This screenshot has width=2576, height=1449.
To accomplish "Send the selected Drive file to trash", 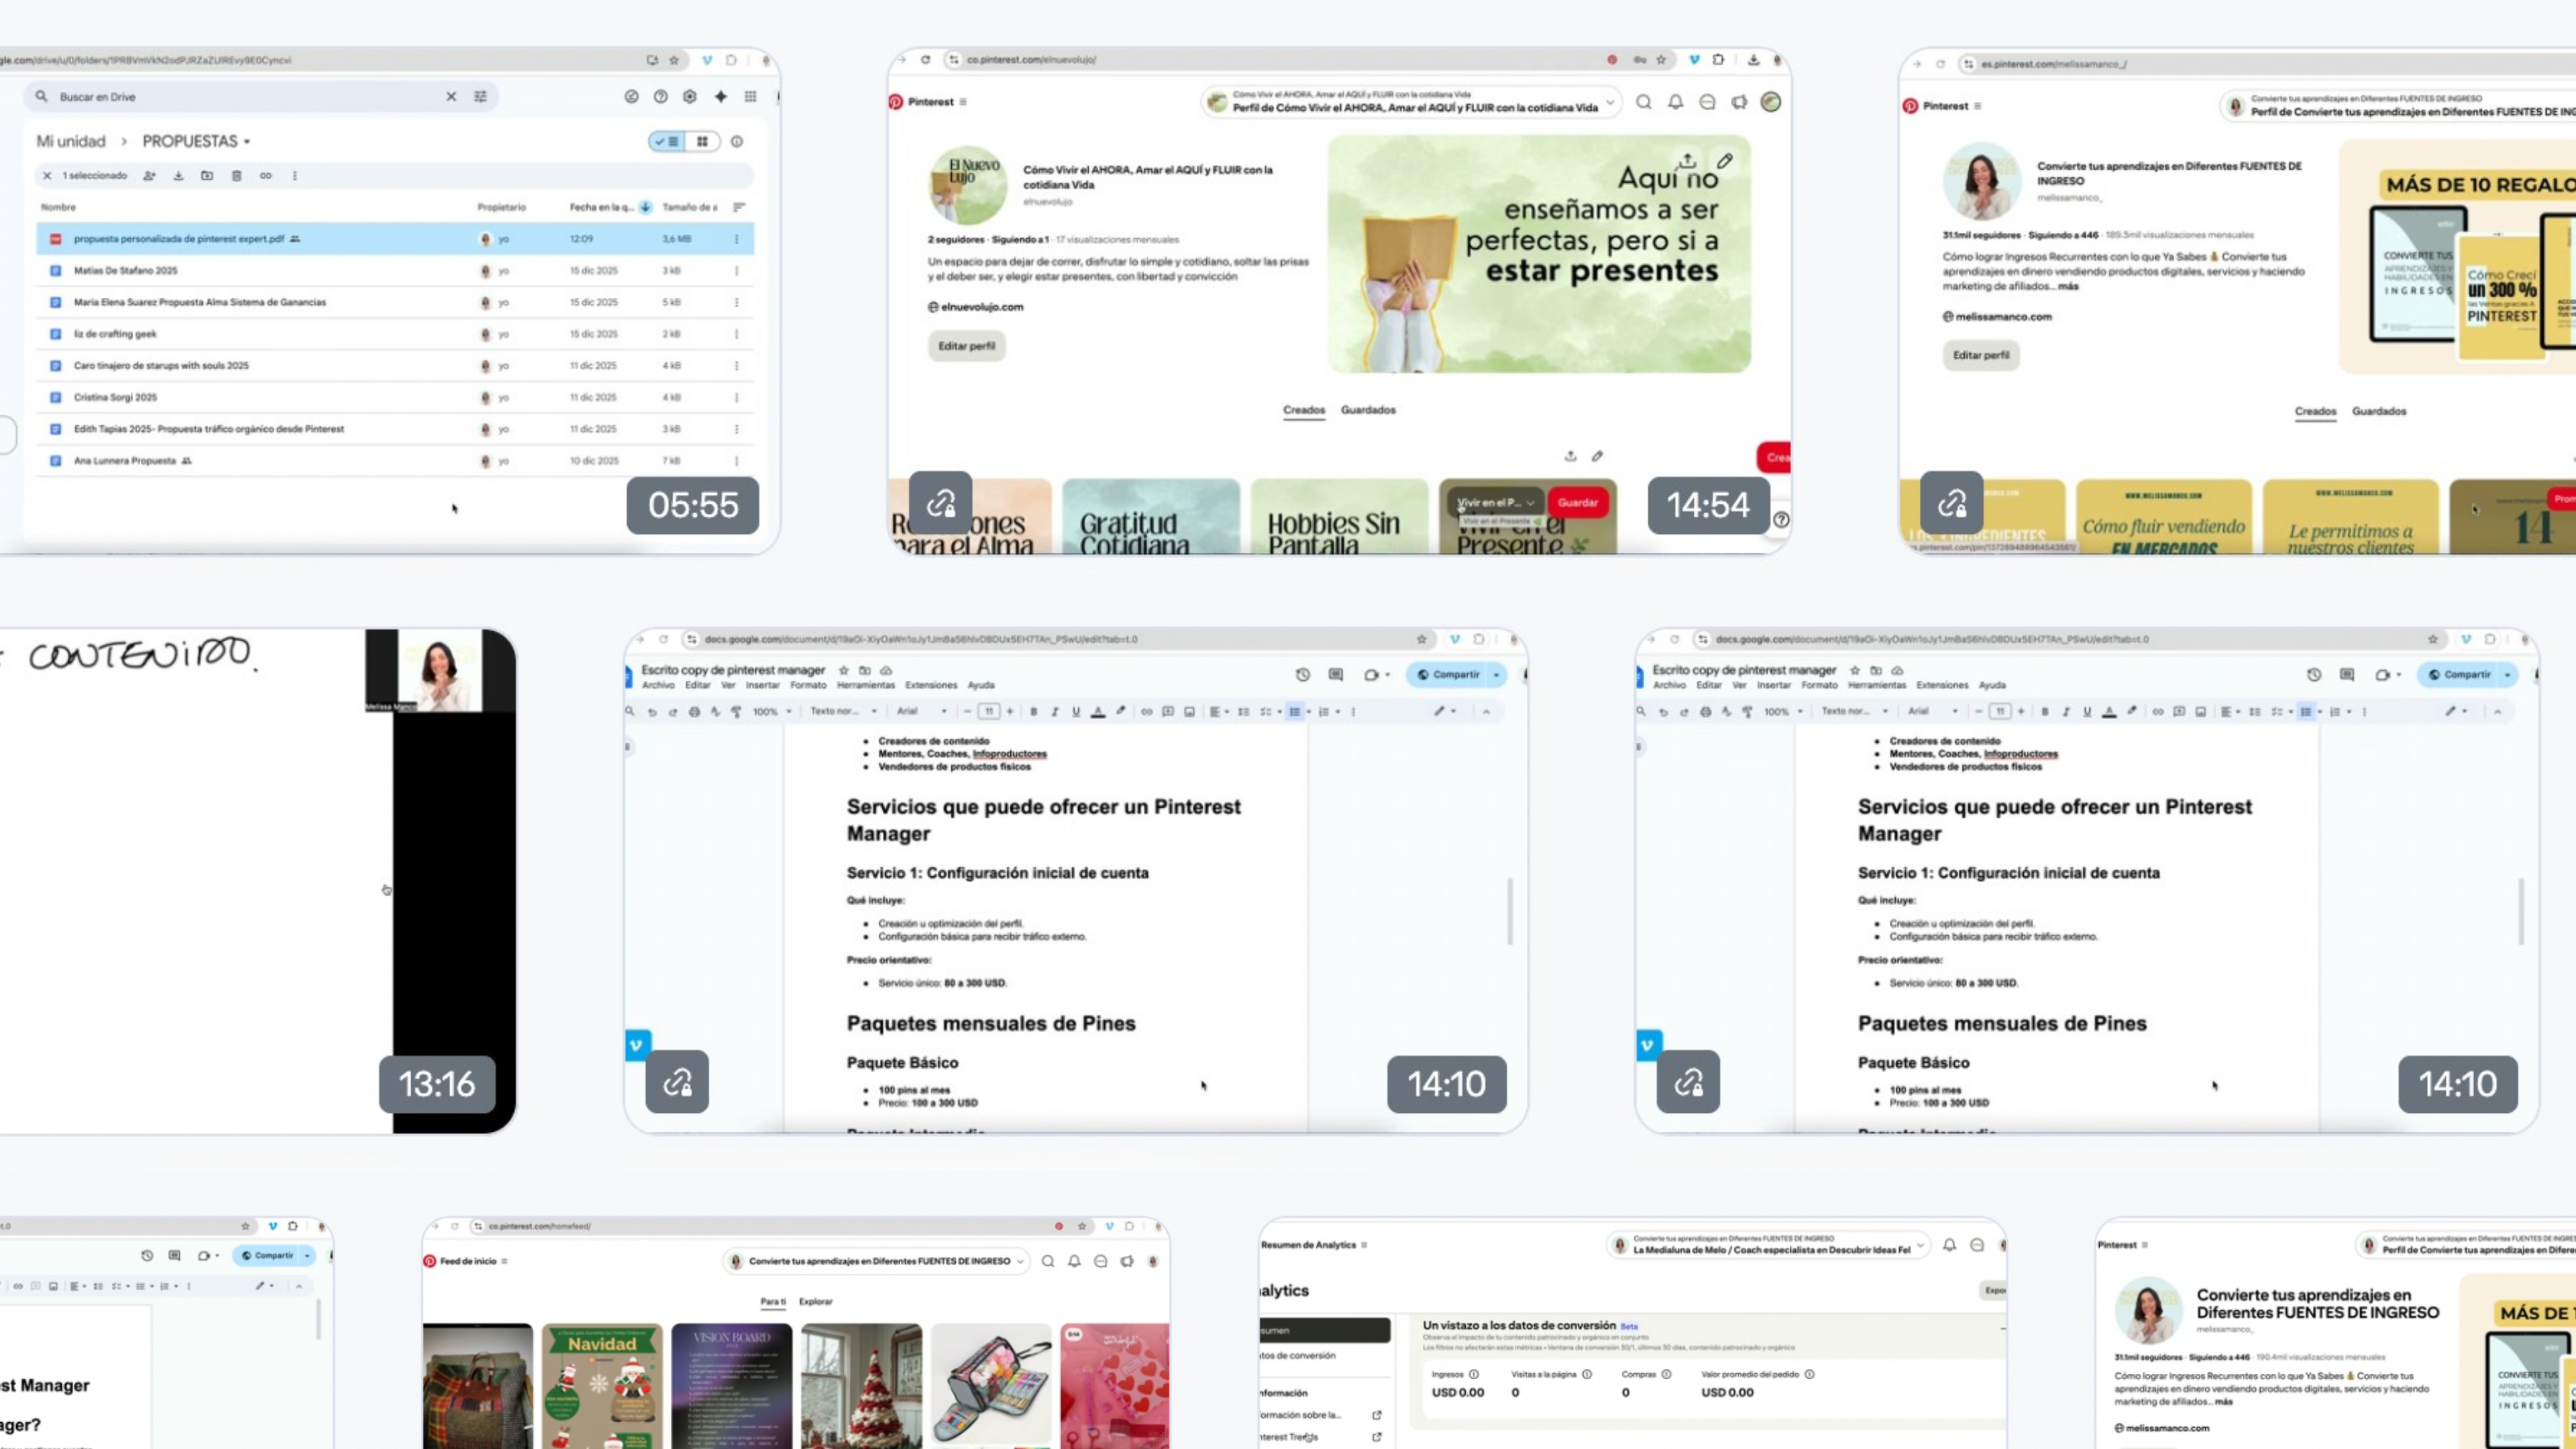I will [x=236, y=176].
